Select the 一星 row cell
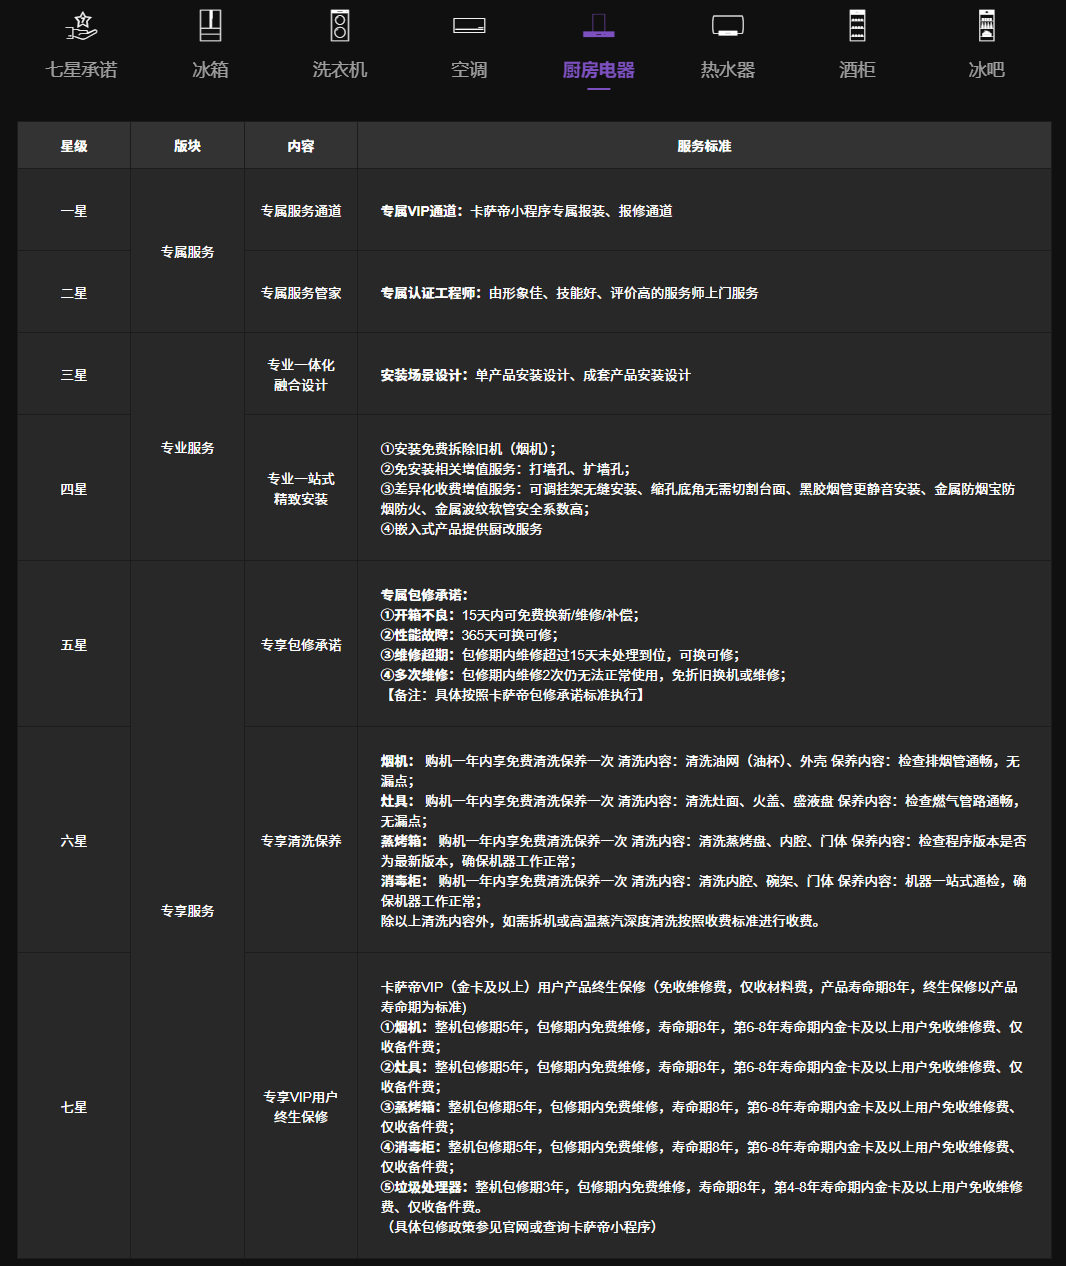Viewport: 1066px width, 1266px height. [x=74, y=211]
